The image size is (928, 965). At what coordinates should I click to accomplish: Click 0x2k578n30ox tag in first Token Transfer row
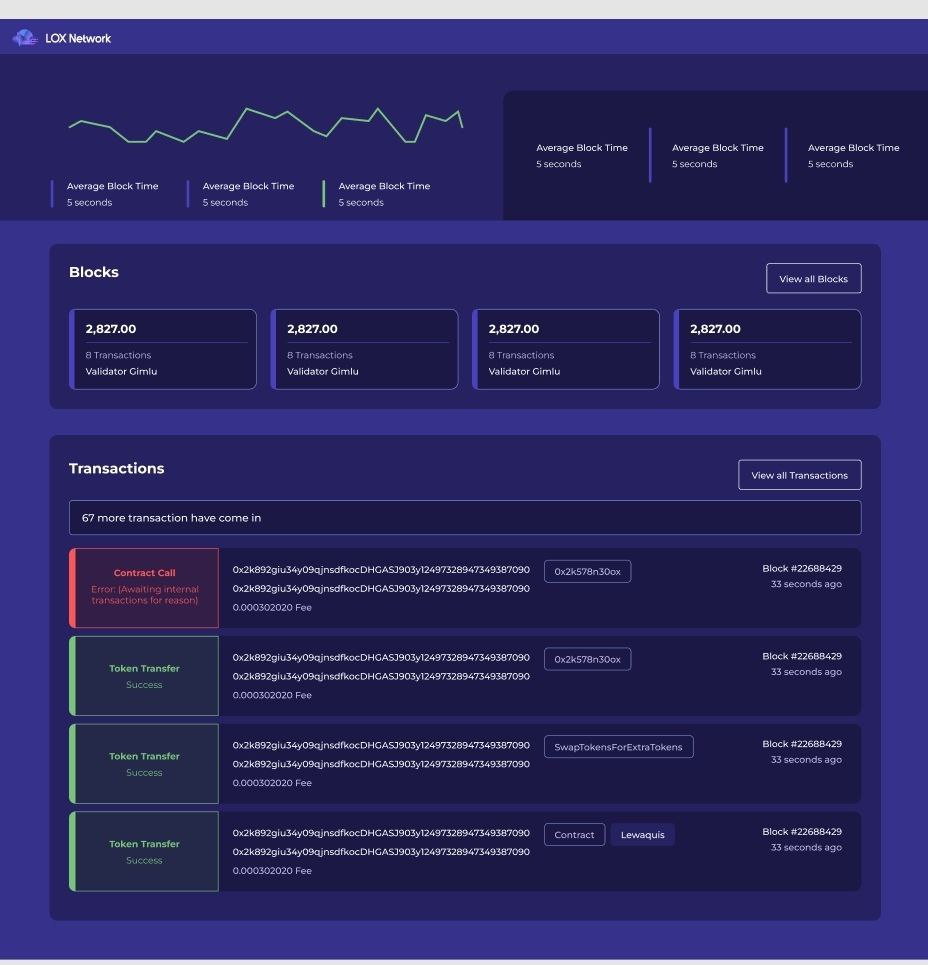click(x=587, y=659)
